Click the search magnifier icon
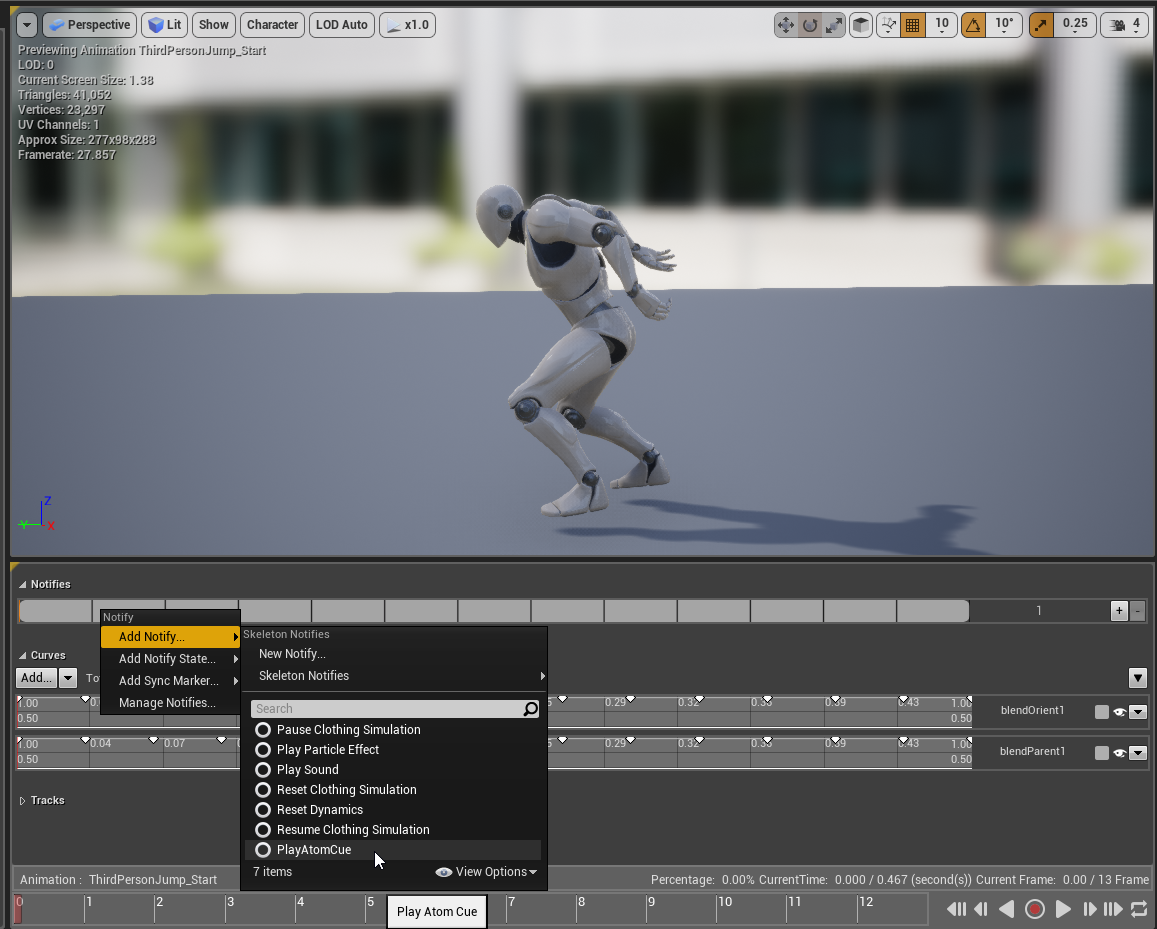 point(531,709)
